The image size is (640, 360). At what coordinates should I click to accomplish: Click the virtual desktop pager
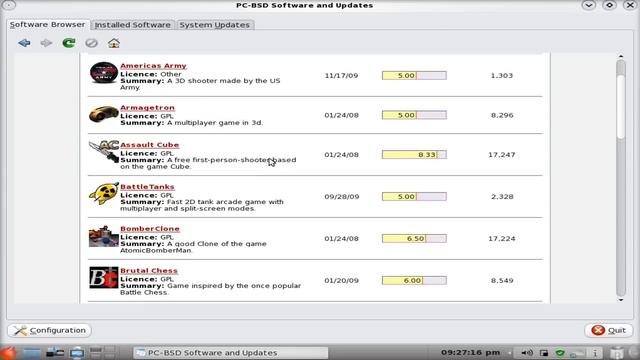point(102,352)
